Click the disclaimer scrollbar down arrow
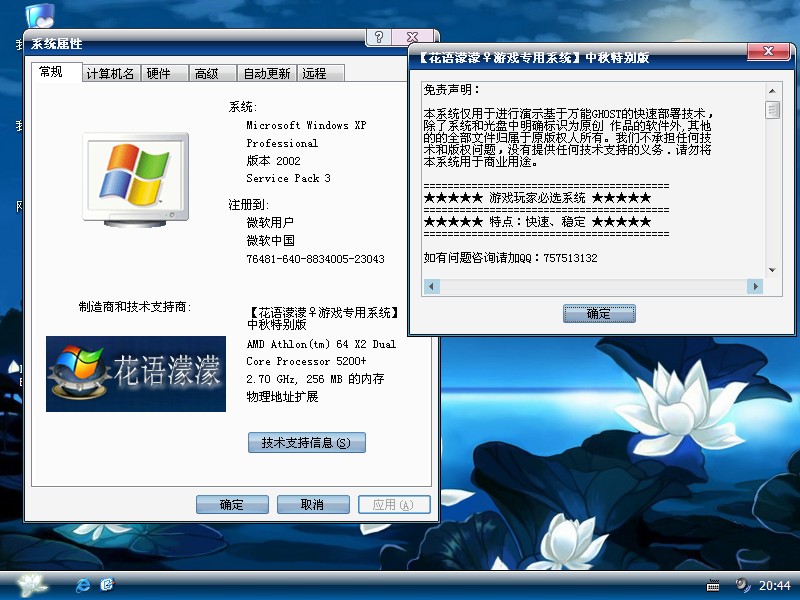The image size is (800, 600). coord(772,270)
